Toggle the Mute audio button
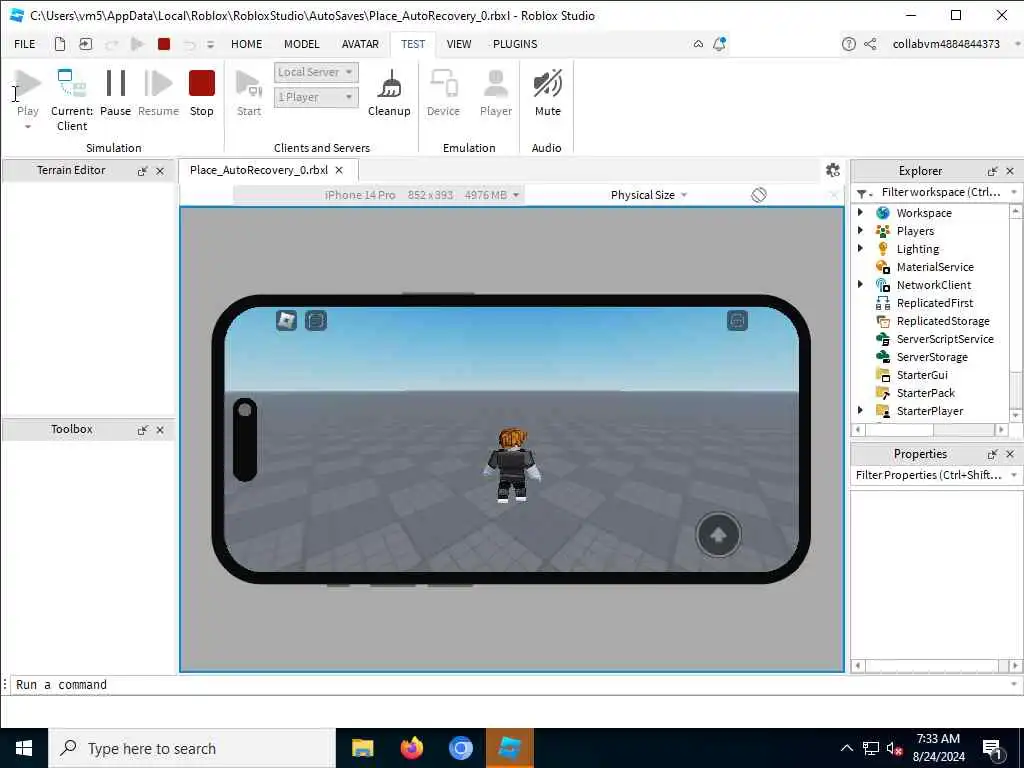This screenshot has height=768, width=1024. click(x=547, y=93)
